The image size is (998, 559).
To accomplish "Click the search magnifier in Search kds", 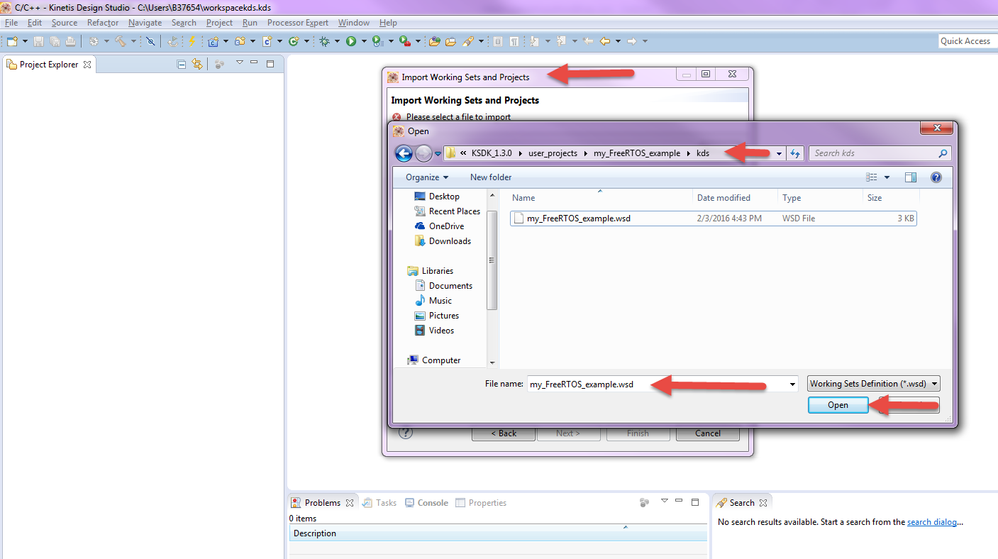I will tap(943, 153).
